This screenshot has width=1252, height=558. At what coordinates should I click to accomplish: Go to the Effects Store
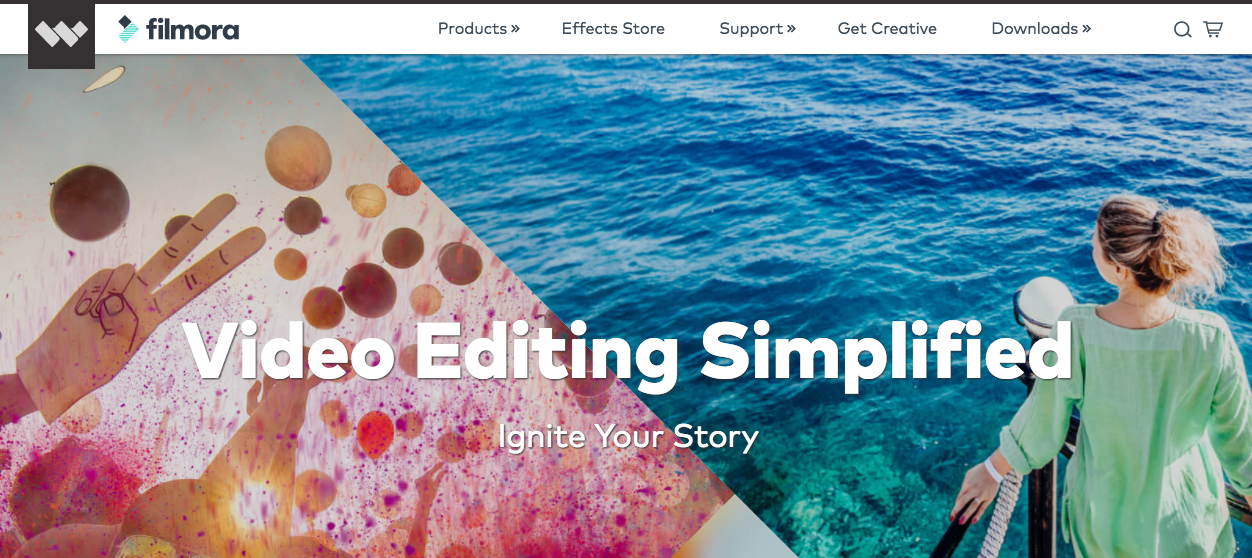tap(613, 28)
